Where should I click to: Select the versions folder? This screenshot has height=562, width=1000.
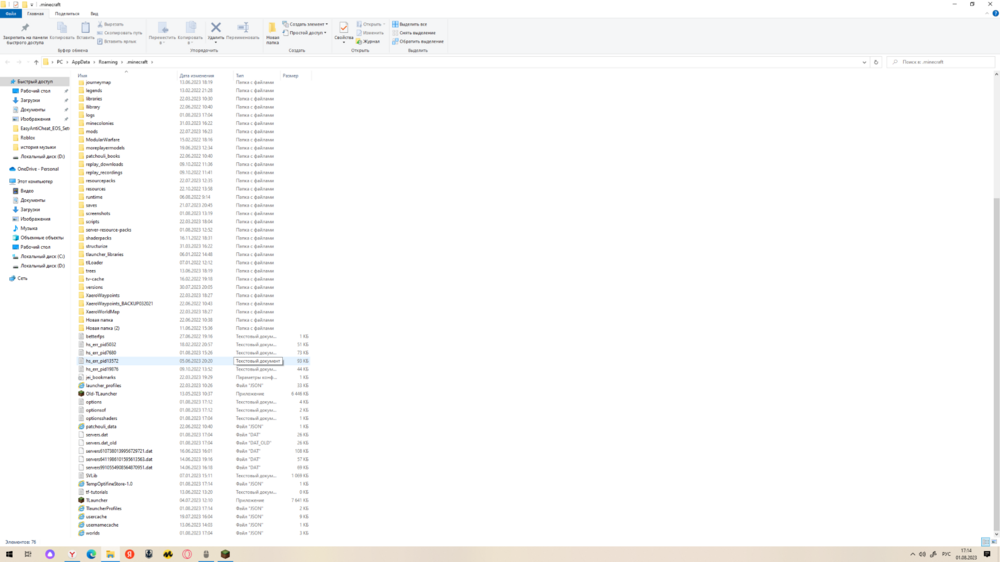[94, 287]
